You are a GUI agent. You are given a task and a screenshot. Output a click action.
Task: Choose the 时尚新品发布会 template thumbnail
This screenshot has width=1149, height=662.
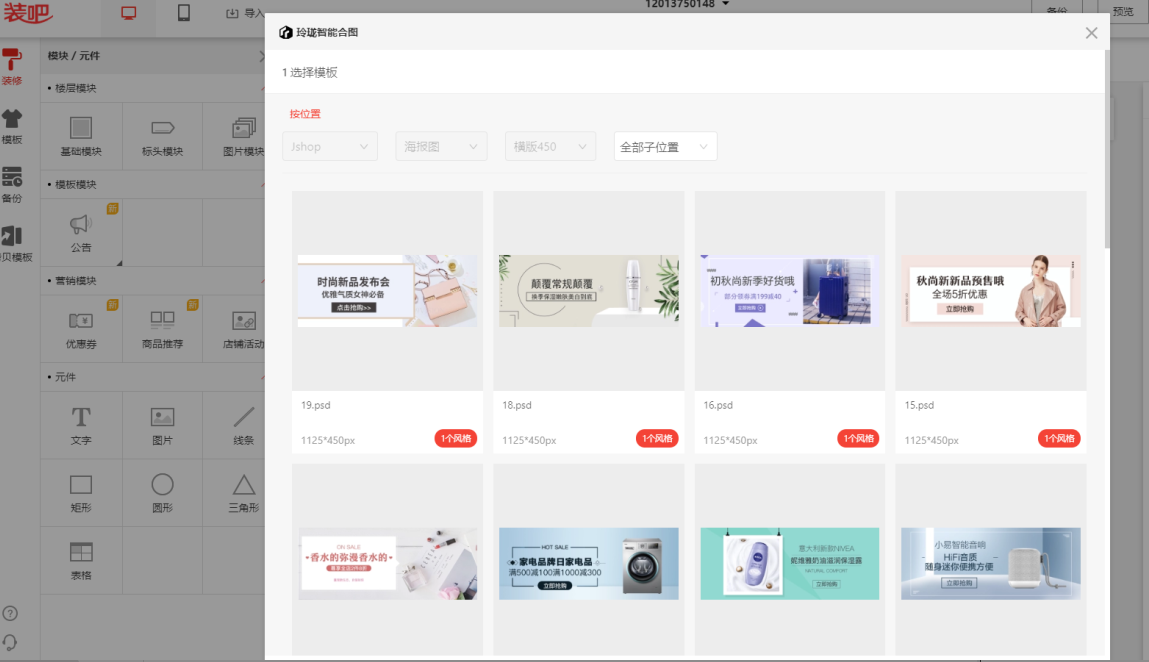click(388, 291)
